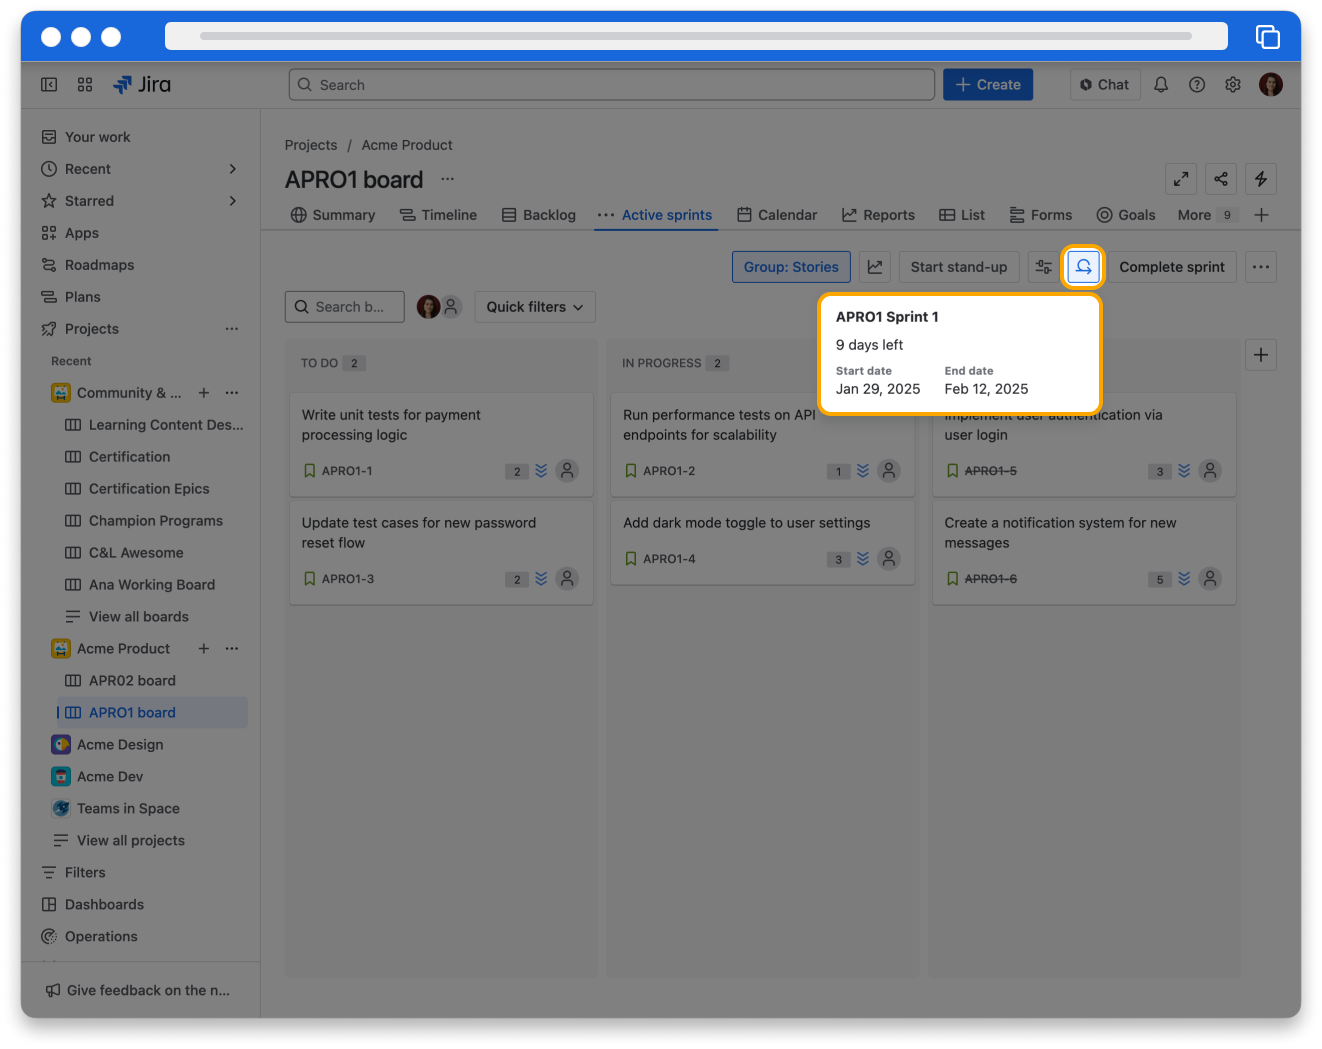Open the help question mark icon
The width and height of the screenshot is (1322, 1049).
coord(1197,85)
